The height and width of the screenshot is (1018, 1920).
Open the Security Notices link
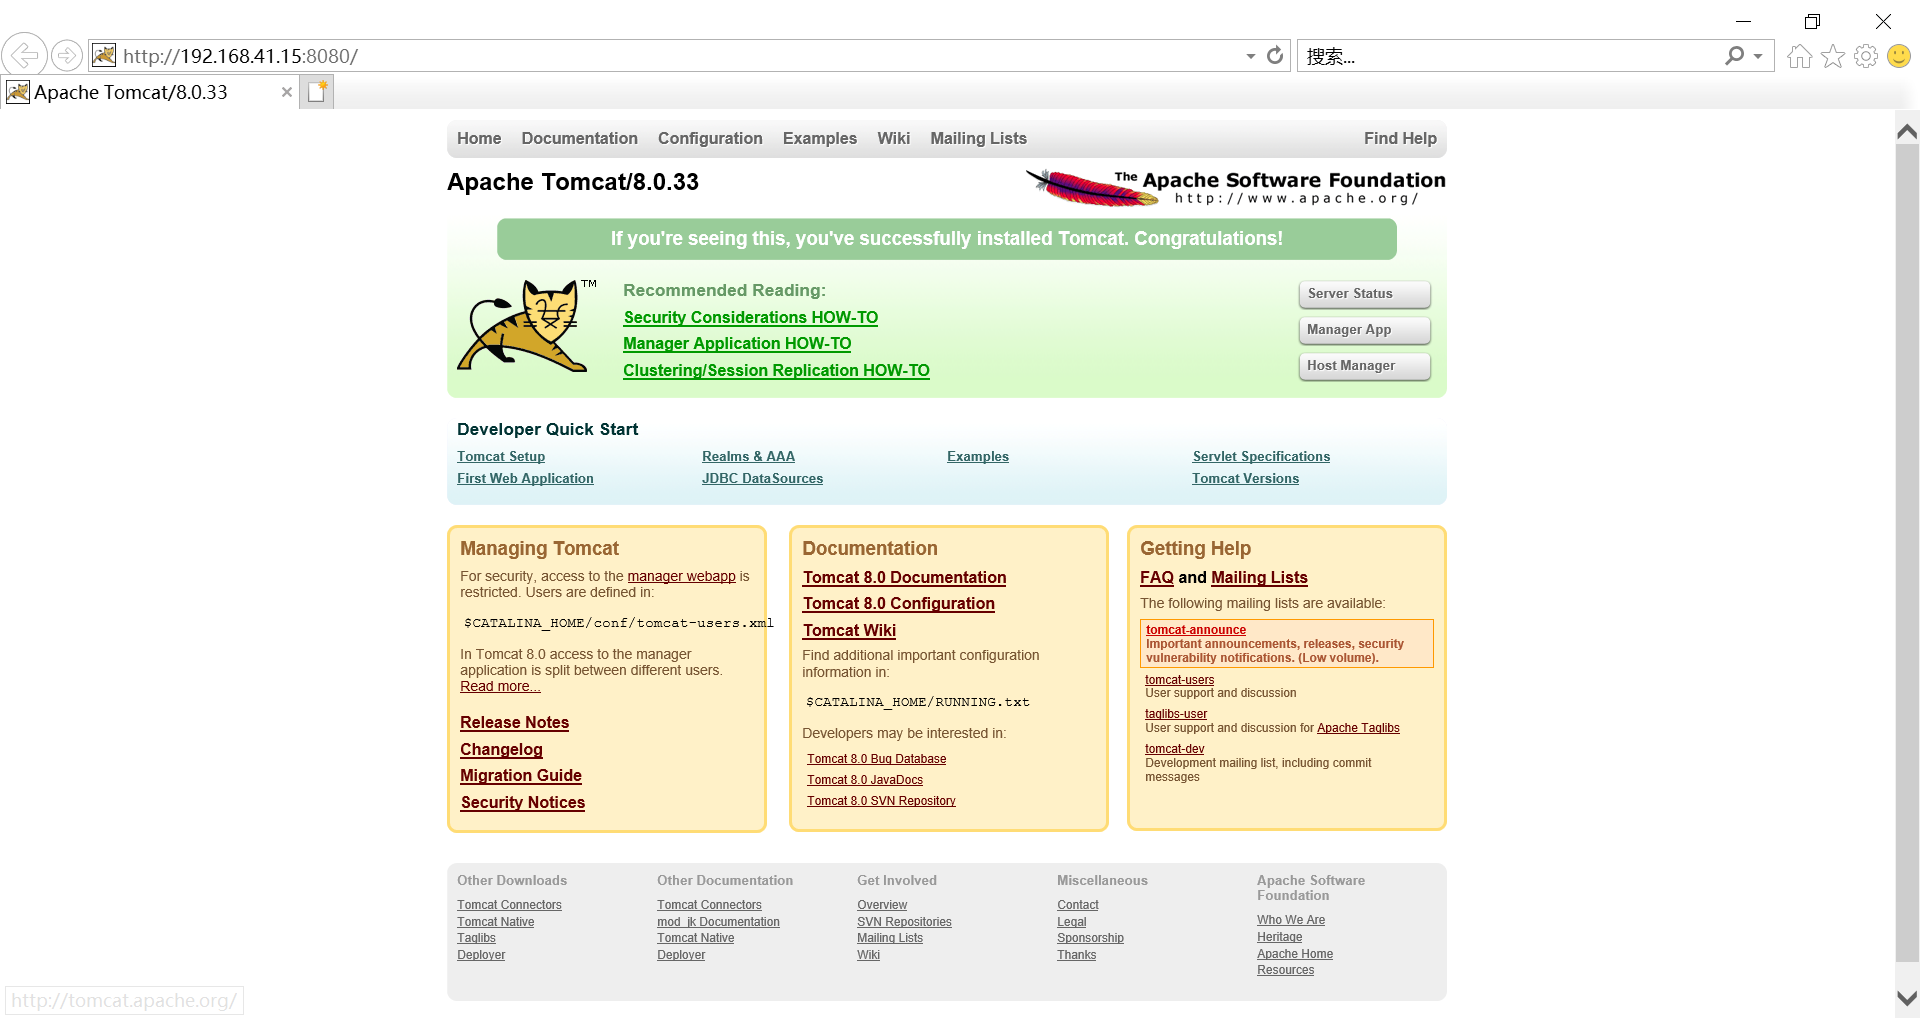pos(523,803)
